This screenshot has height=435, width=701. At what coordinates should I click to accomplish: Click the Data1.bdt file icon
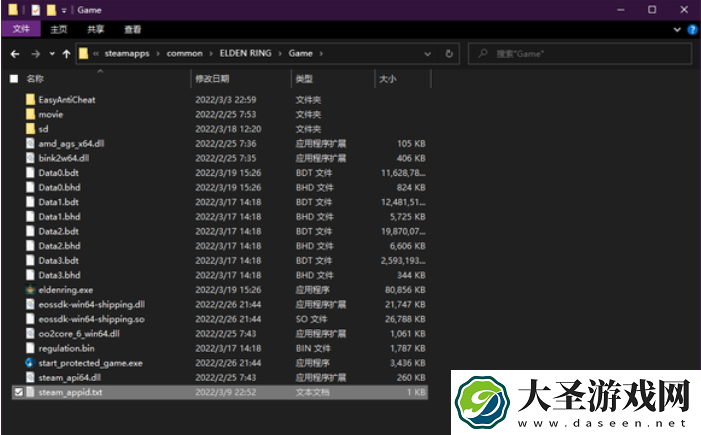click(x=30, y=202)
